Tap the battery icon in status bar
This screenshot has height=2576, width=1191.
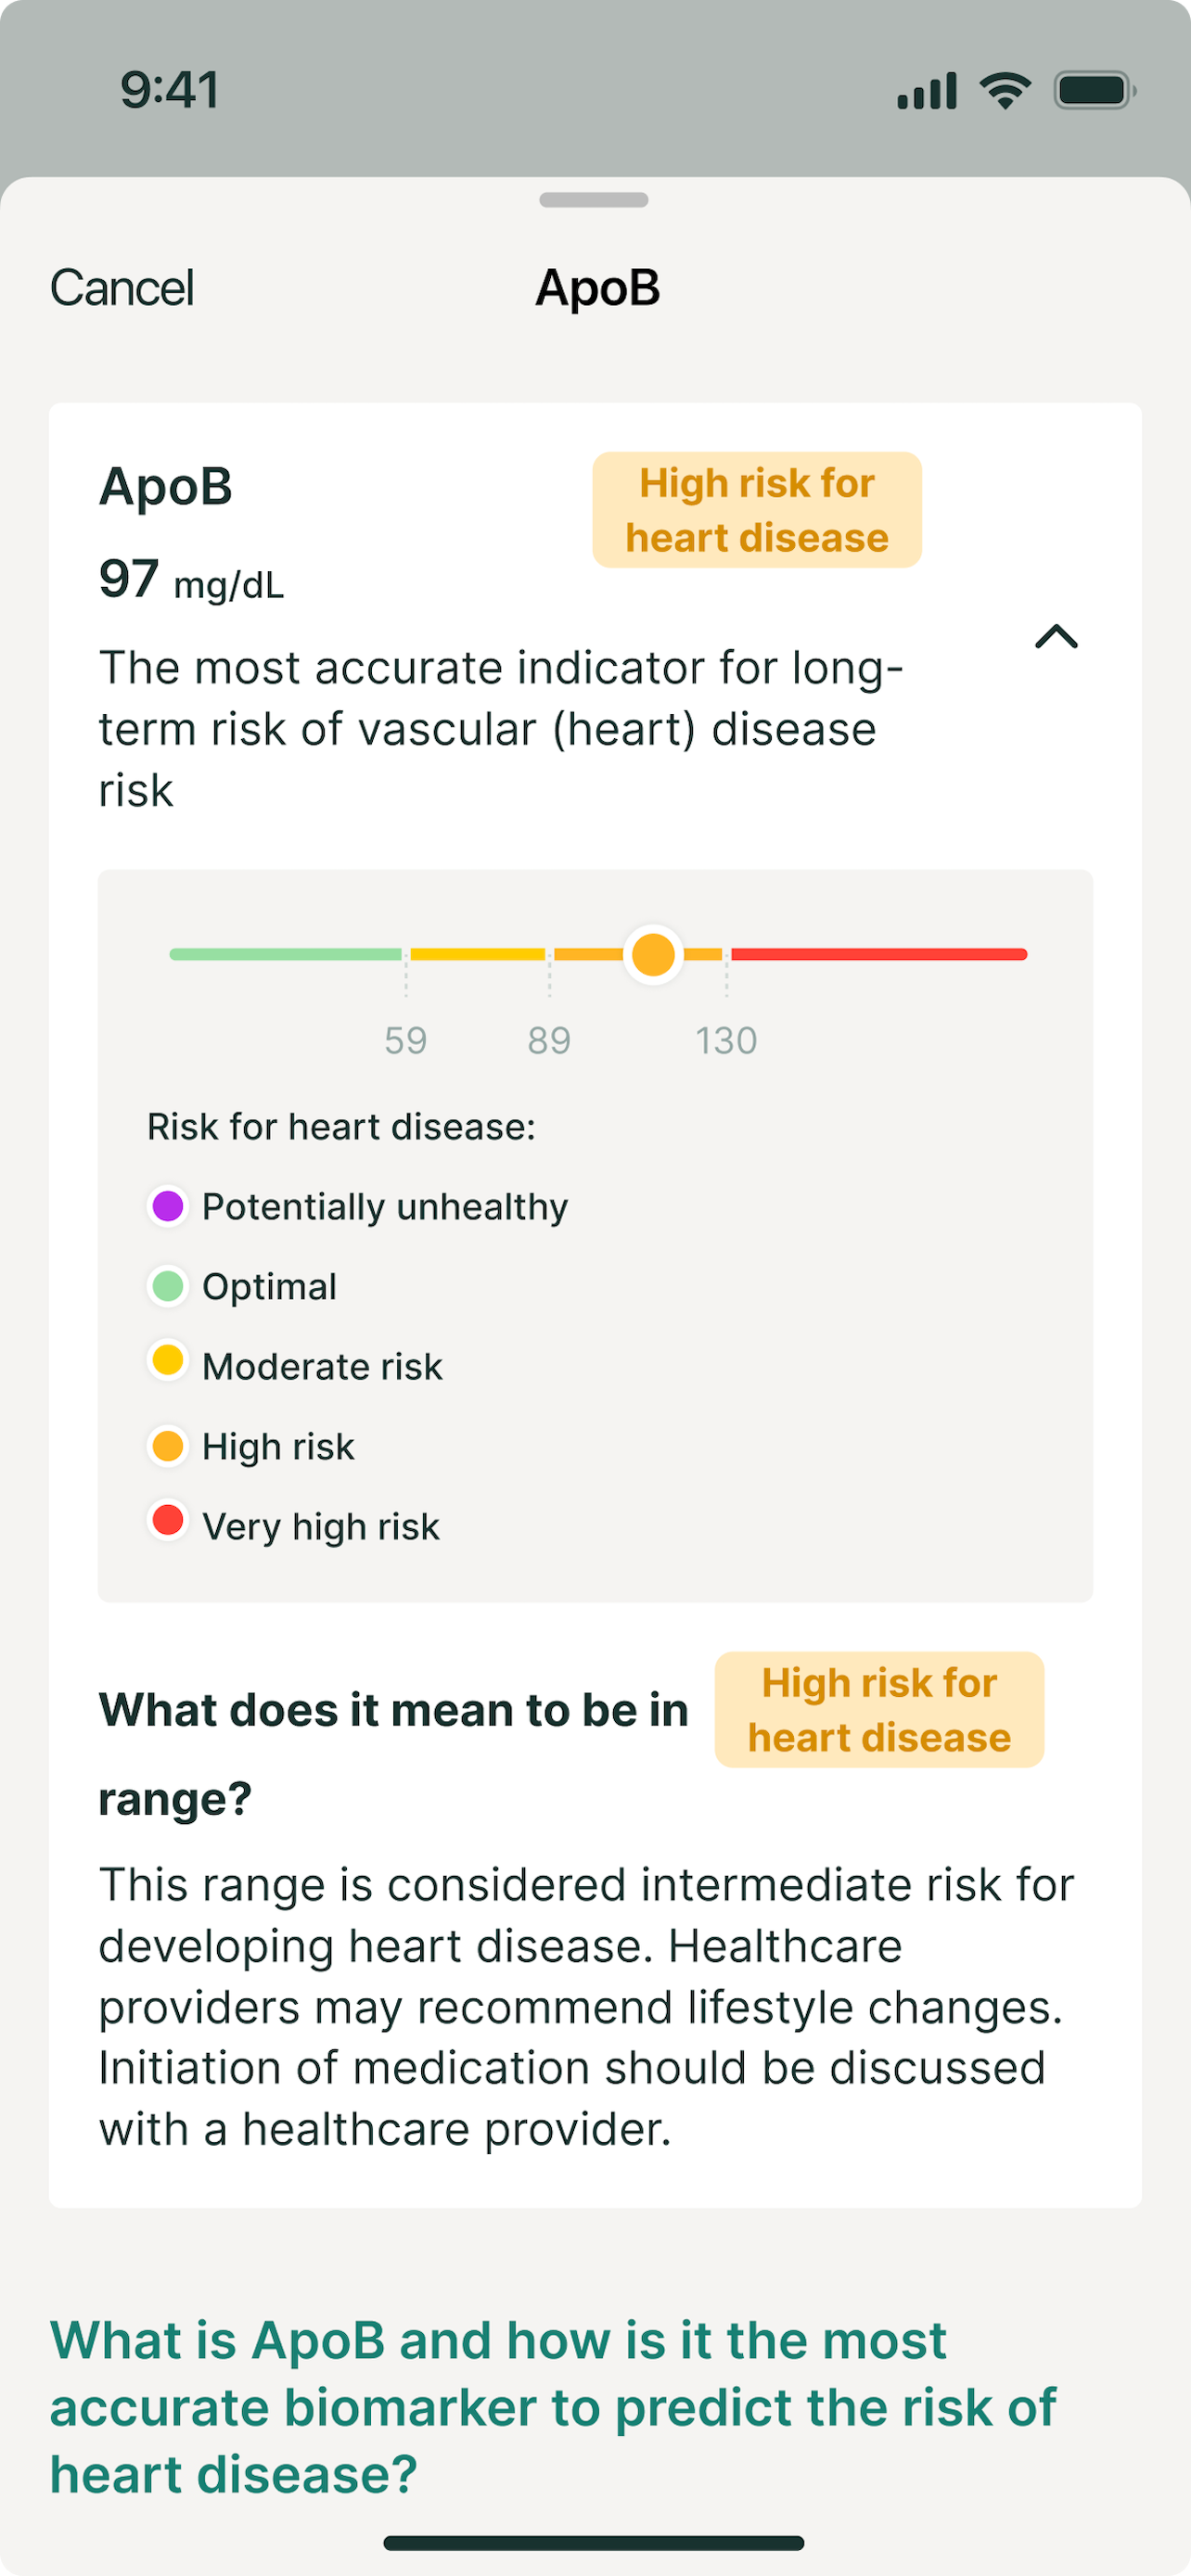pyautogui.click(x=1095, y=91)
